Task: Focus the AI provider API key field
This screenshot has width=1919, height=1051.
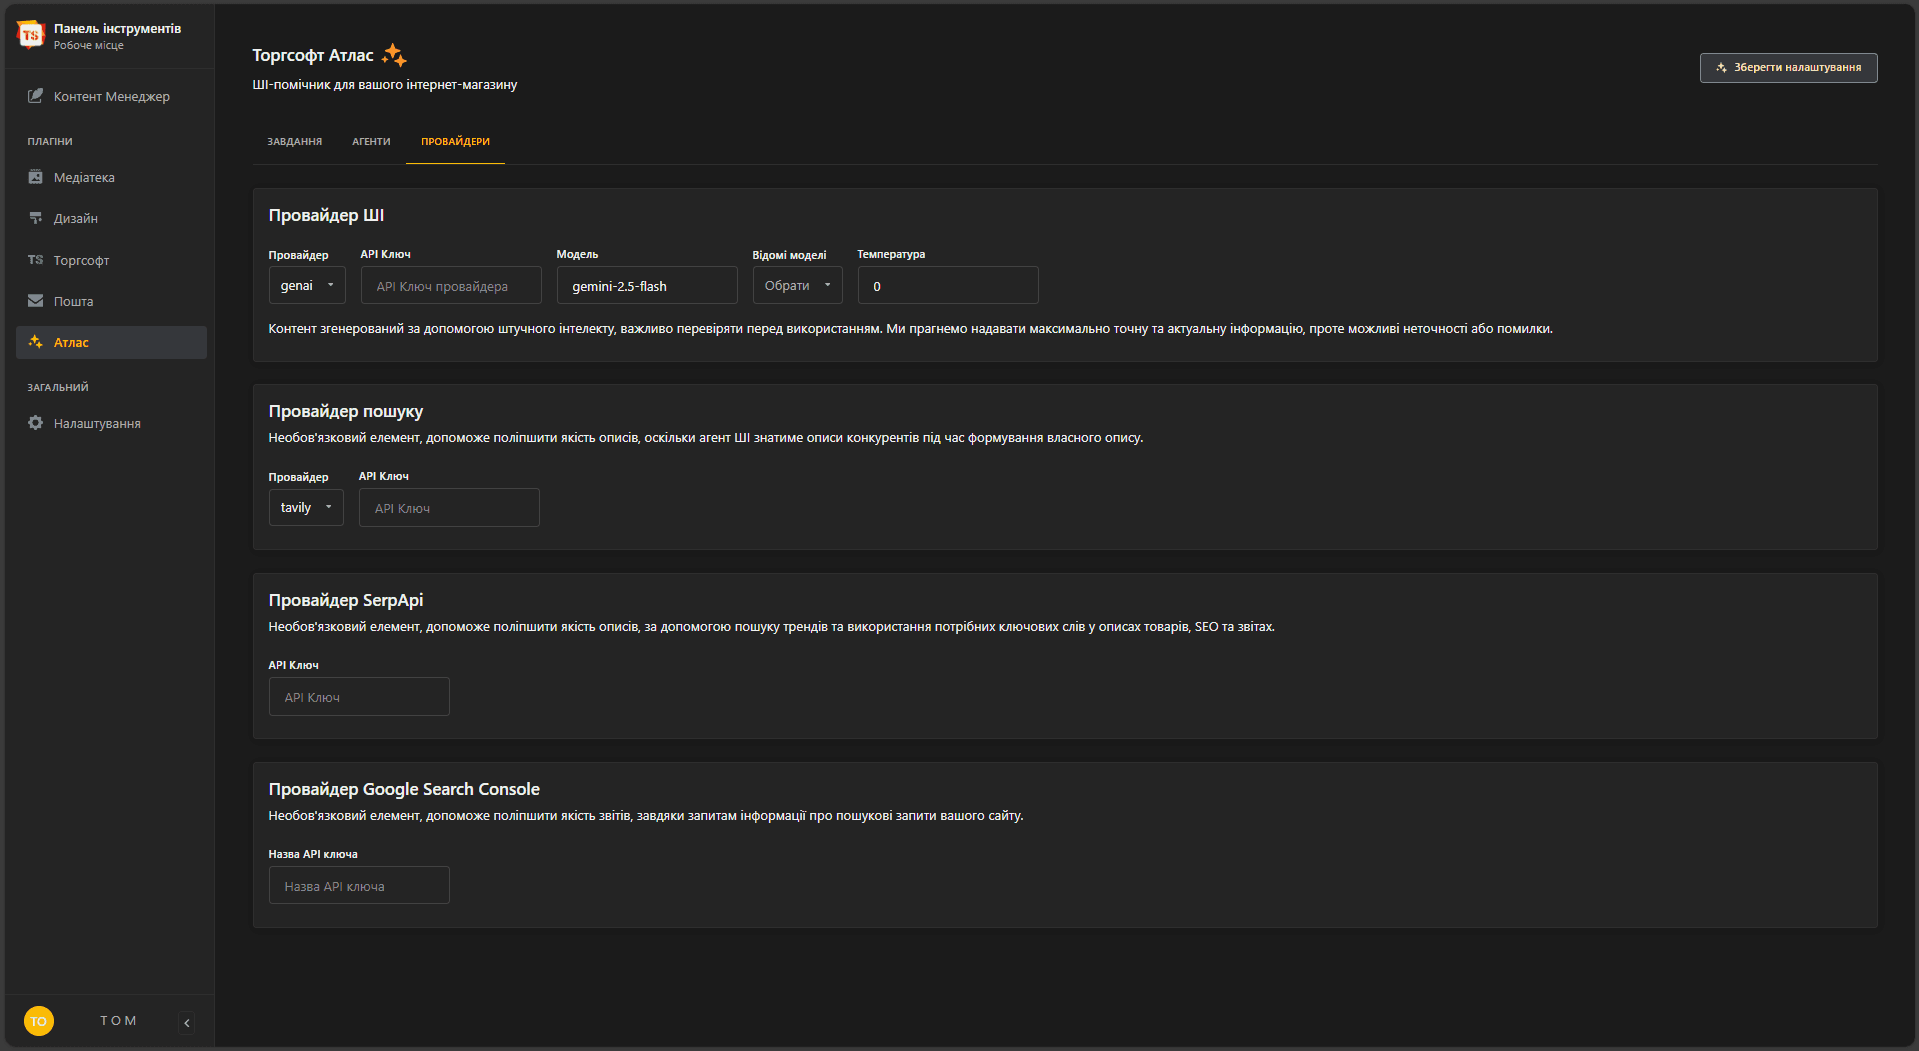Action: pos(451,286)
